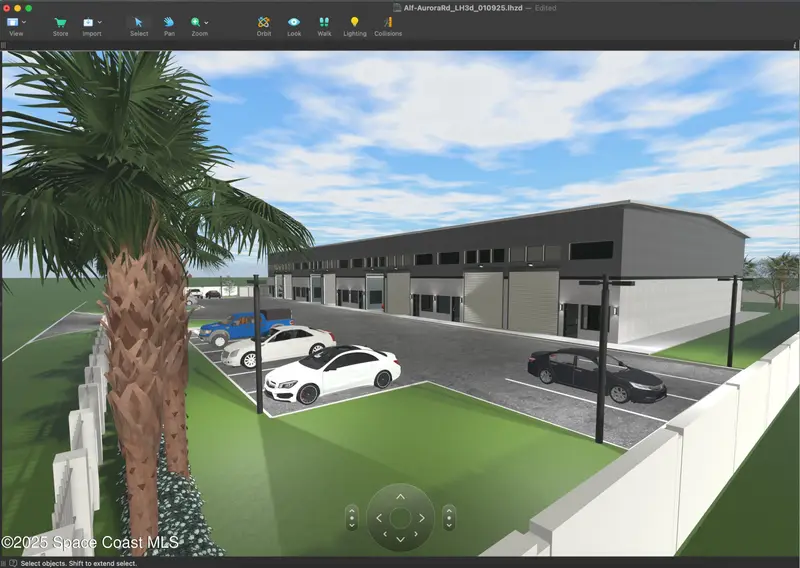Select the black sedan in parking lot
Image resolution: width=800 pixels, height=568 pixels.
[596, 374]
